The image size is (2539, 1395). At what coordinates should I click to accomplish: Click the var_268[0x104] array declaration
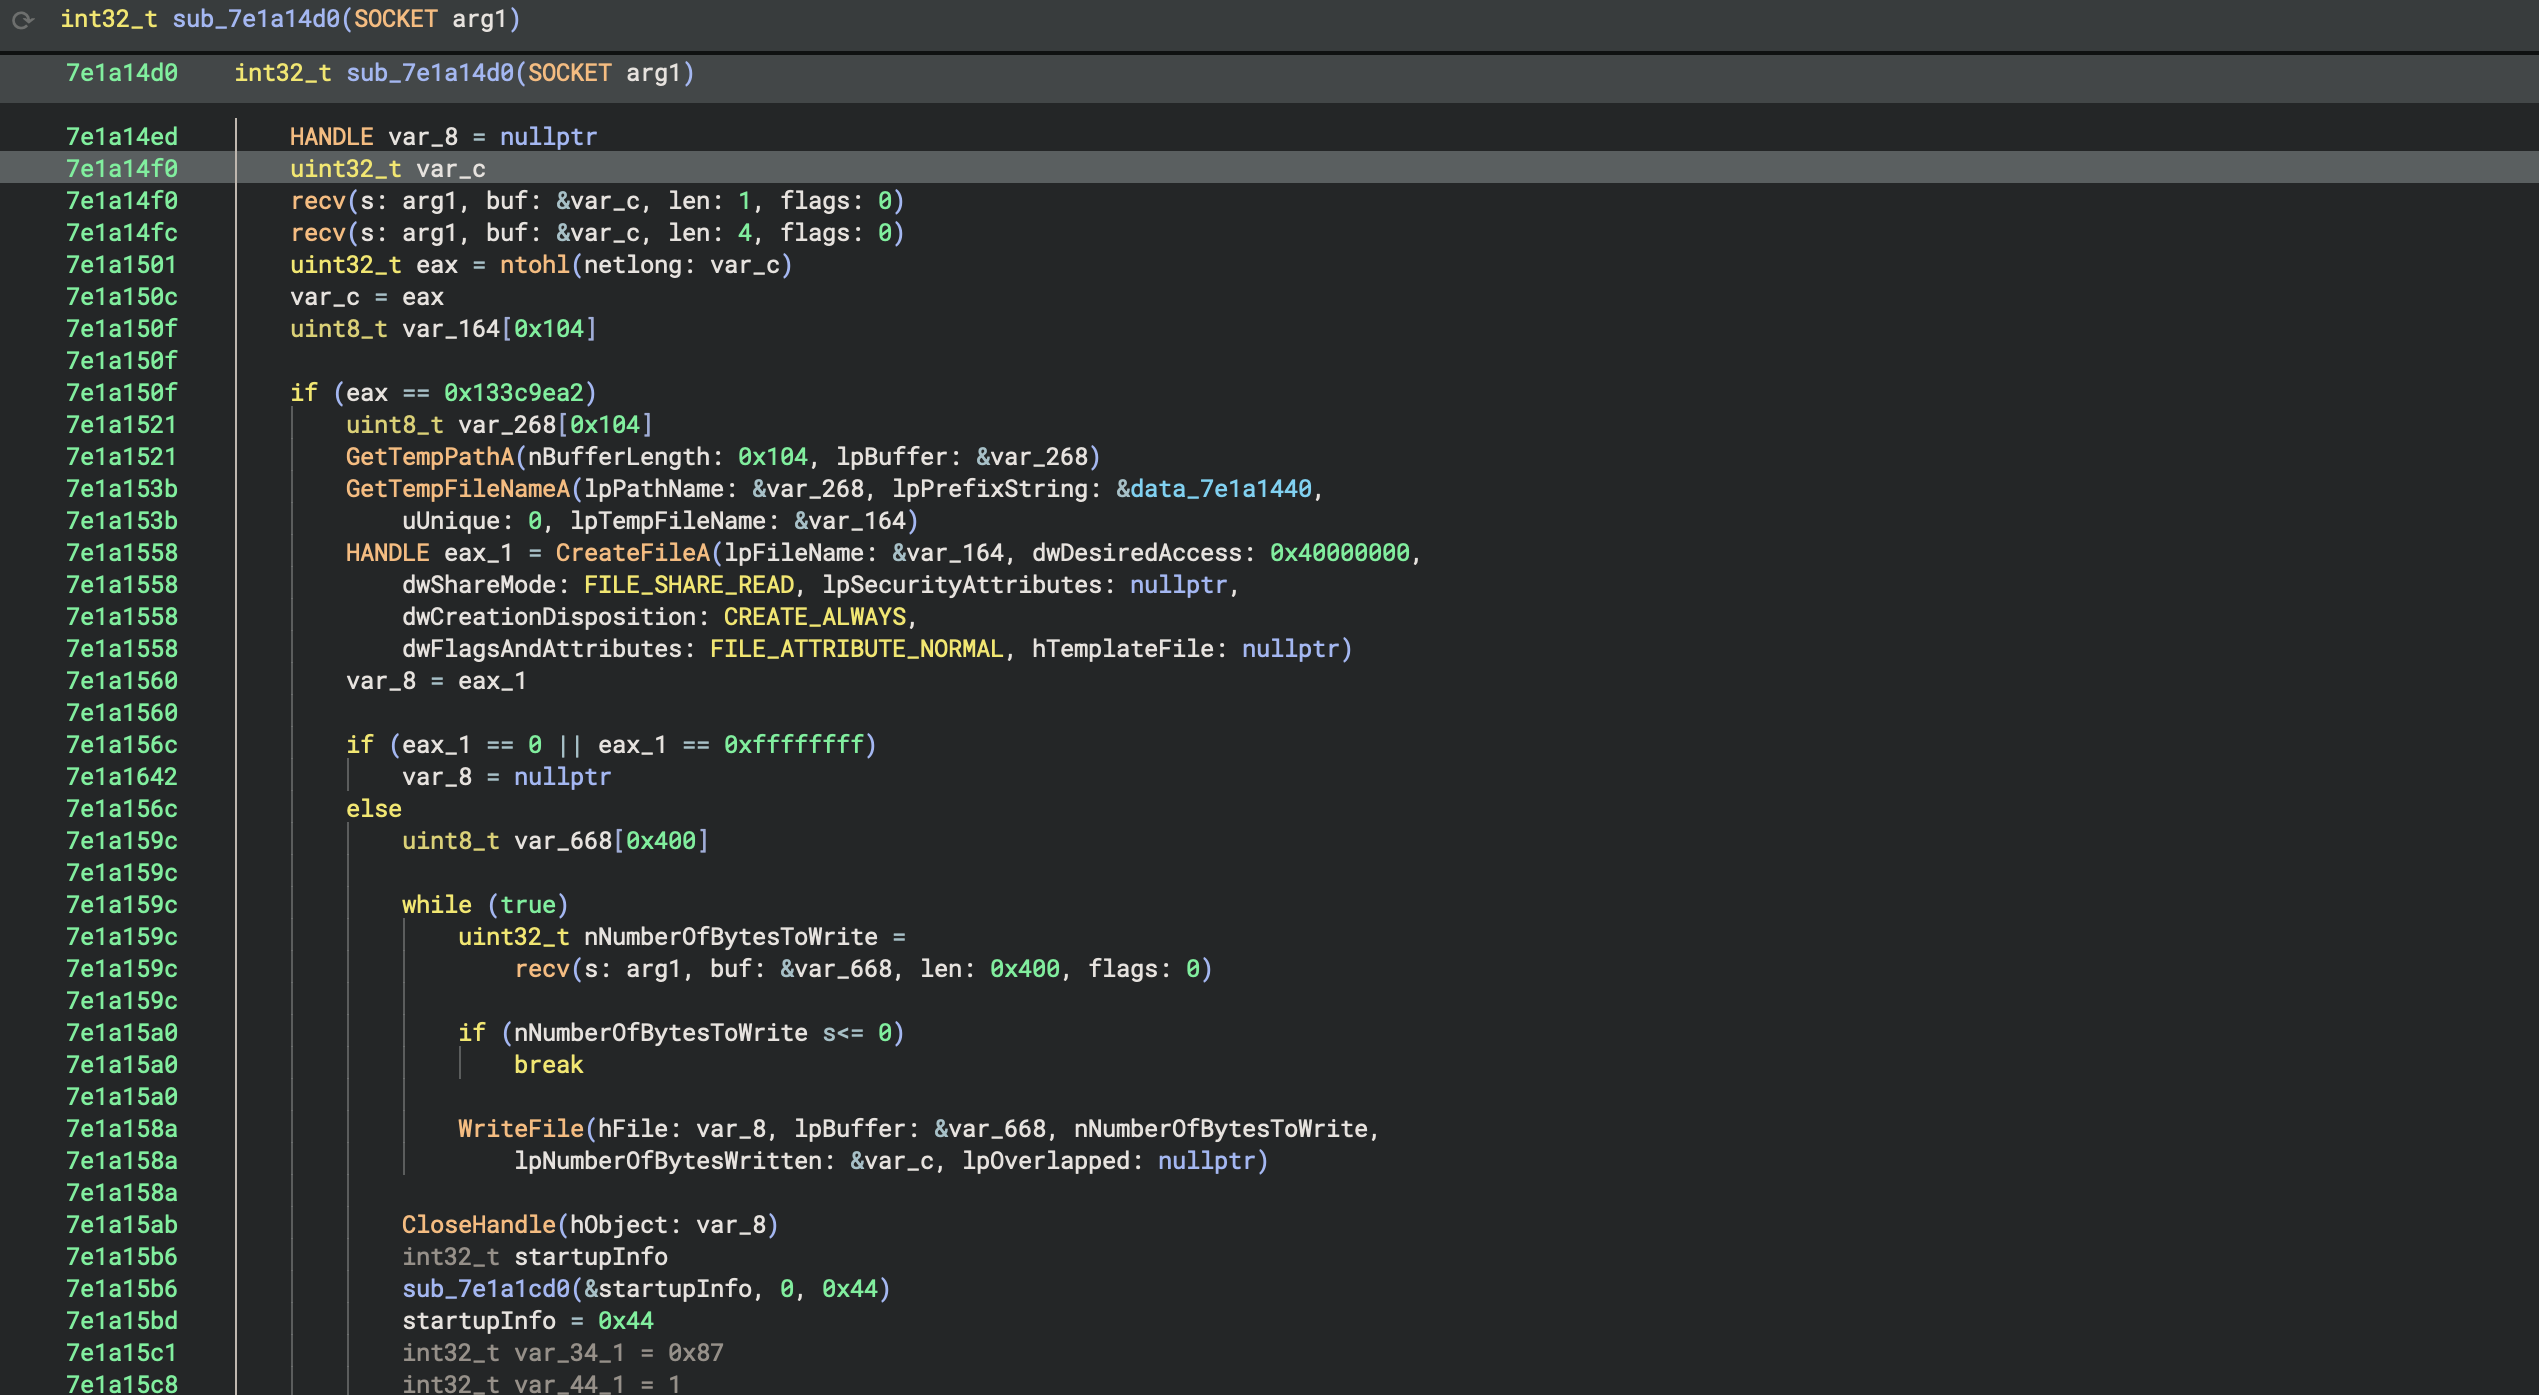click(499, 425)
